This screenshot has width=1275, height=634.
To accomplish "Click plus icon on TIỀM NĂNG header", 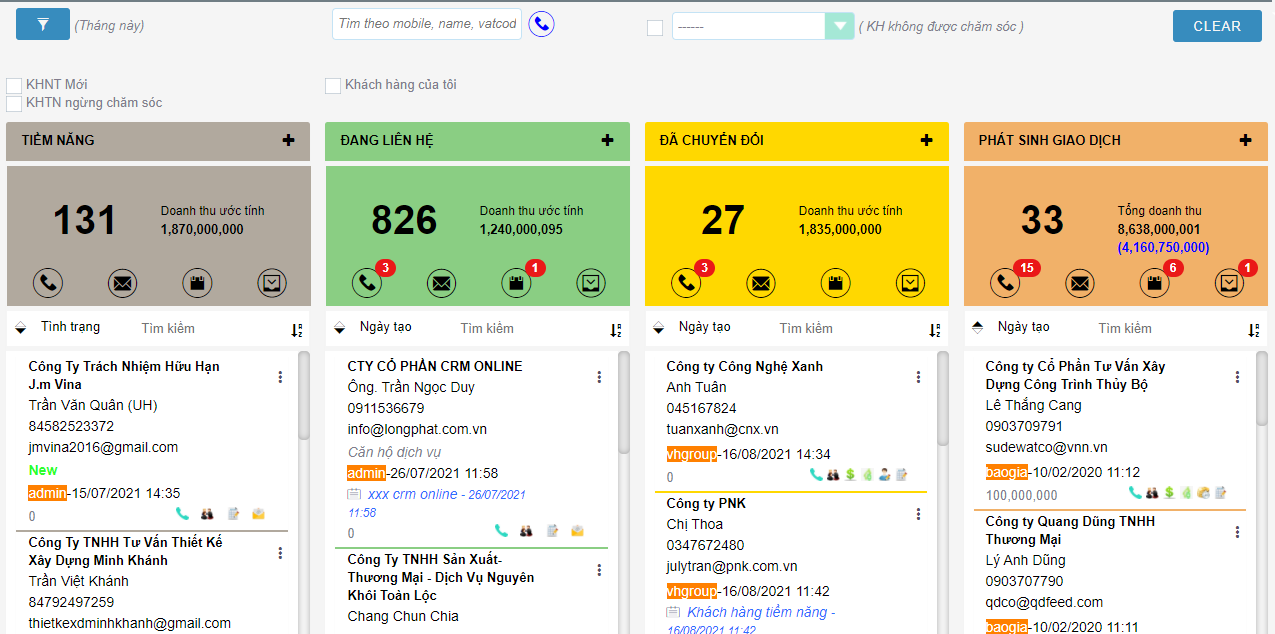I will [x=288, y=141].
